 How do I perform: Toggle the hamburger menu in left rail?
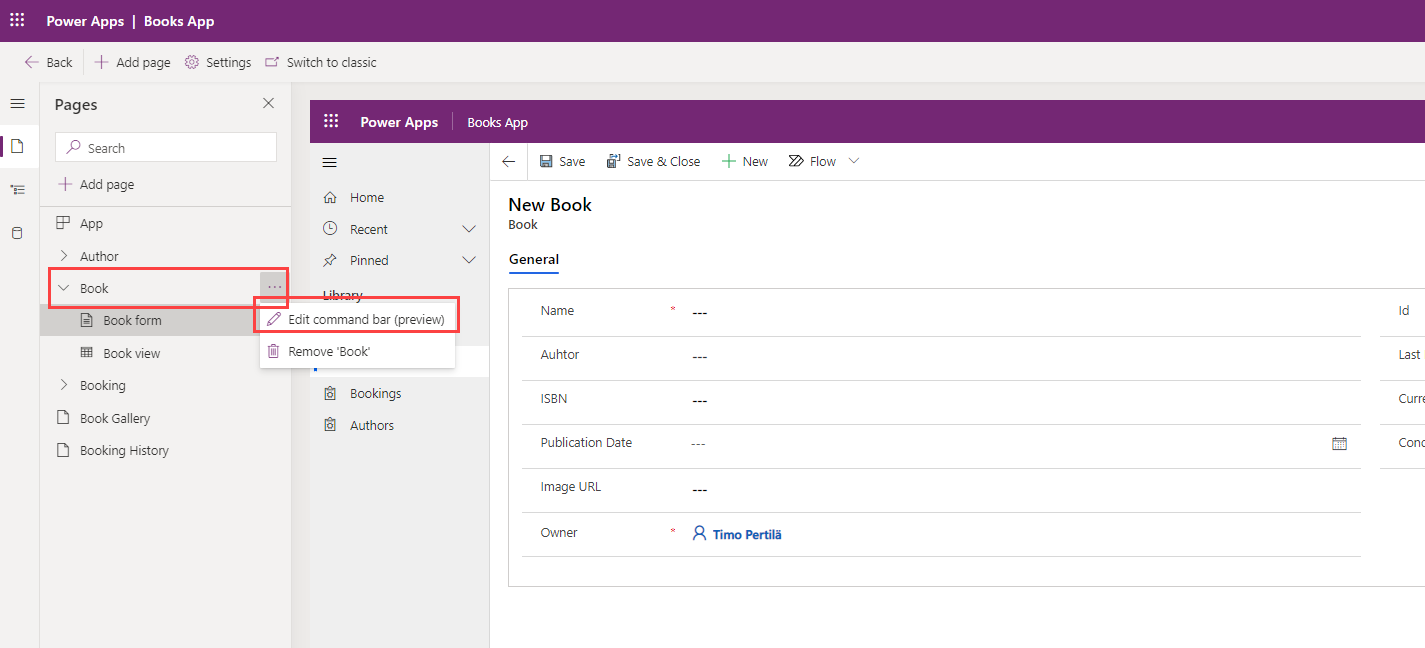pyautogui.click(x=17, y=104)
